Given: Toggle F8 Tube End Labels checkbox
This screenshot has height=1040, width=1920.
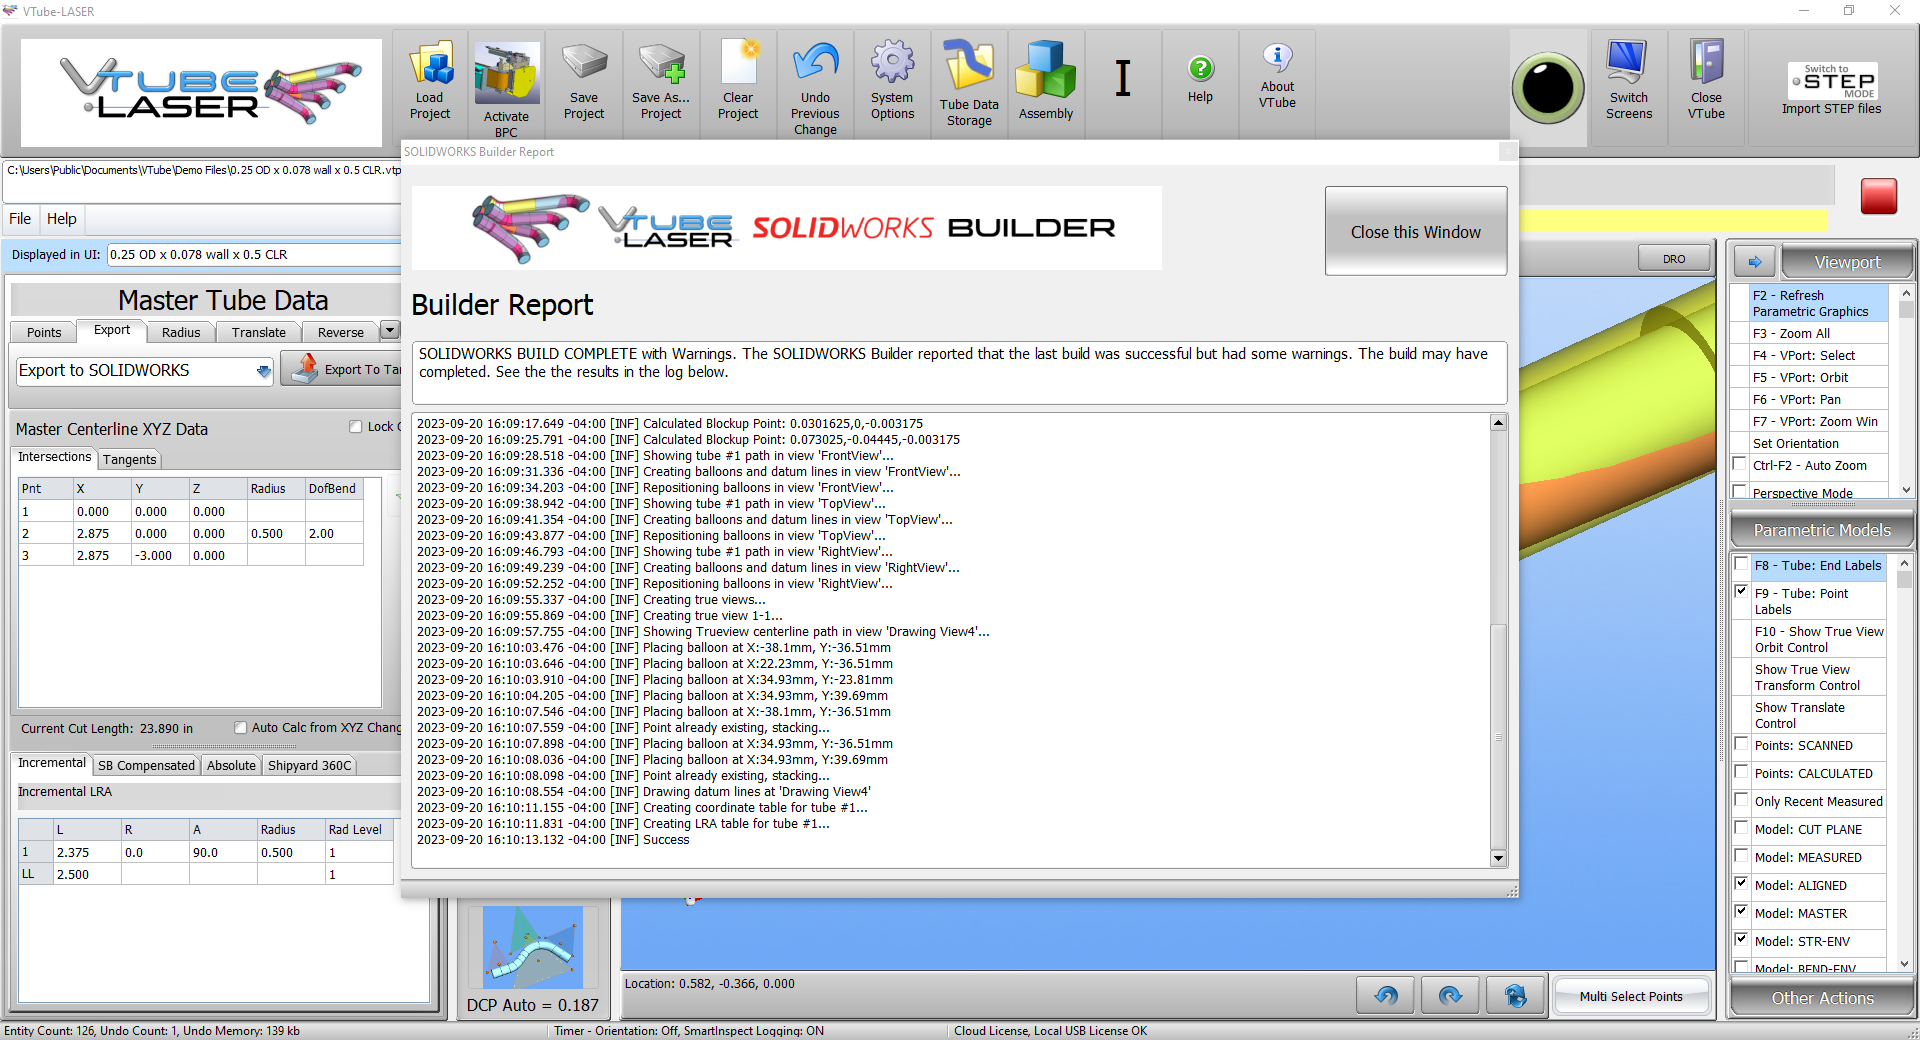Looking at the screenshot, I should 1741,564.
